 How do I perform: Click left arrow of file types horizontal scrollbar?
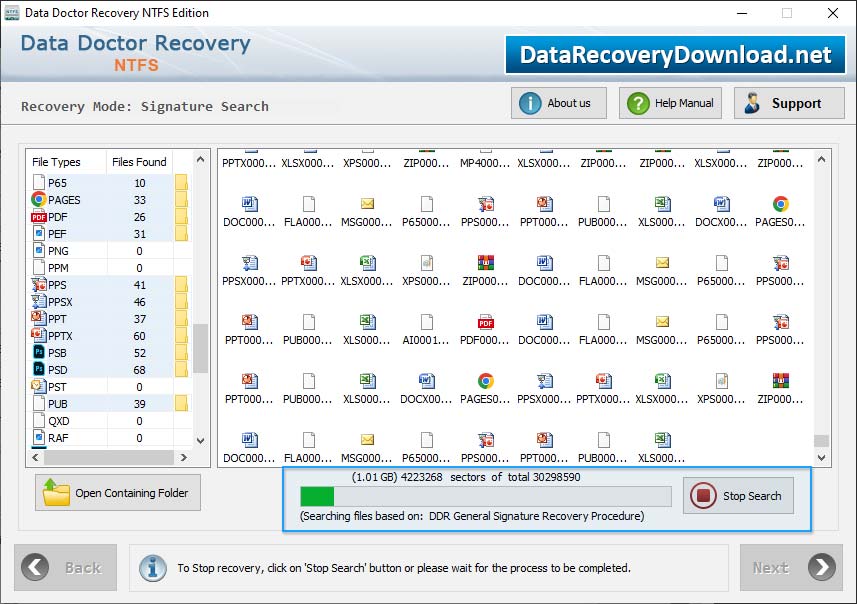(36, 458)
